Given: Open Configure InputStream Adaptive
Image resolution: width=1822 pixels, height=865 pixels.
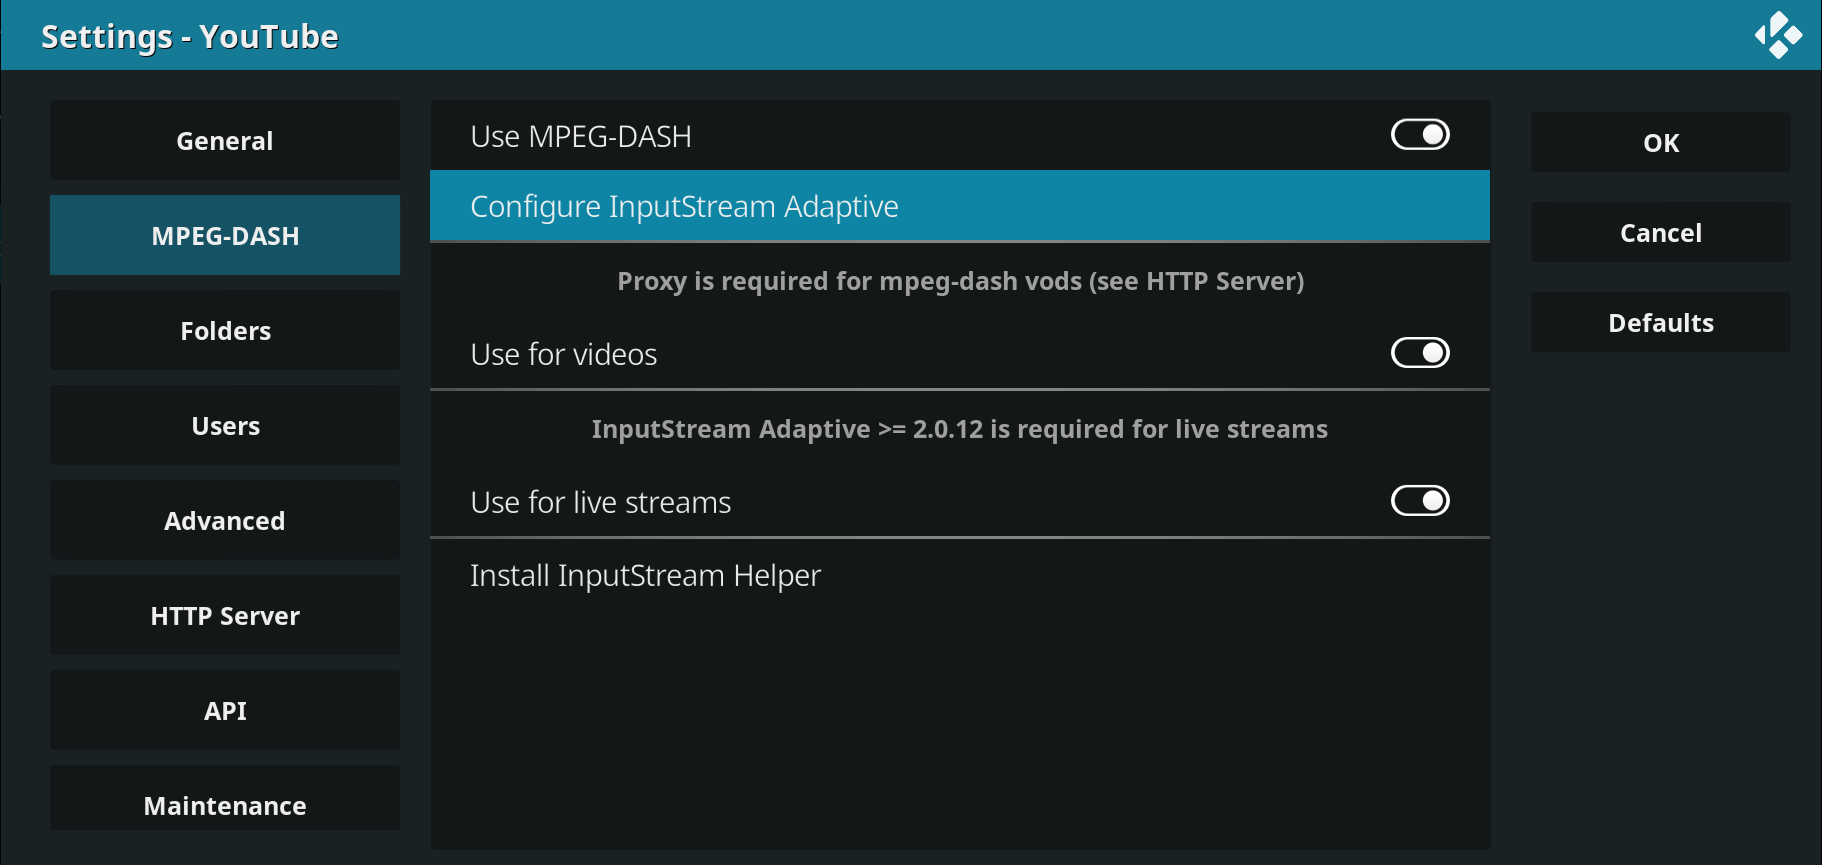Looking at the screenshot, I should click(x=684, y=207).
